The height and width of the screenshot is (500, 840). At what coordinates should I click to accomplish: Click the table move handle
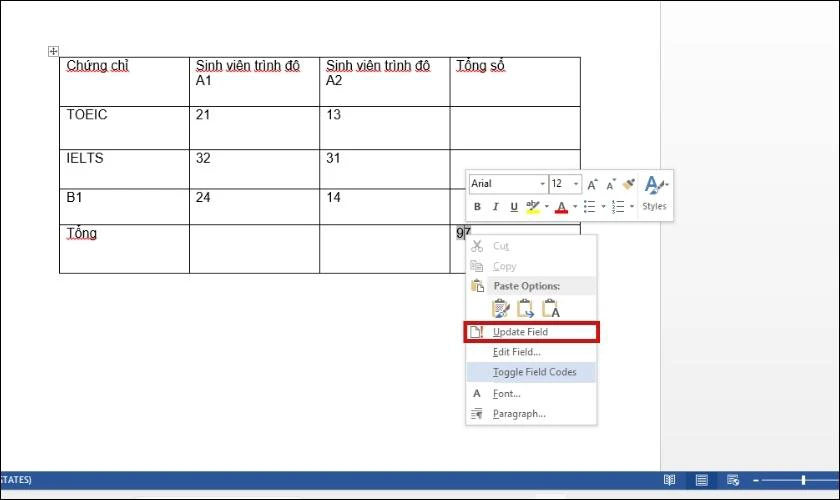54,51
